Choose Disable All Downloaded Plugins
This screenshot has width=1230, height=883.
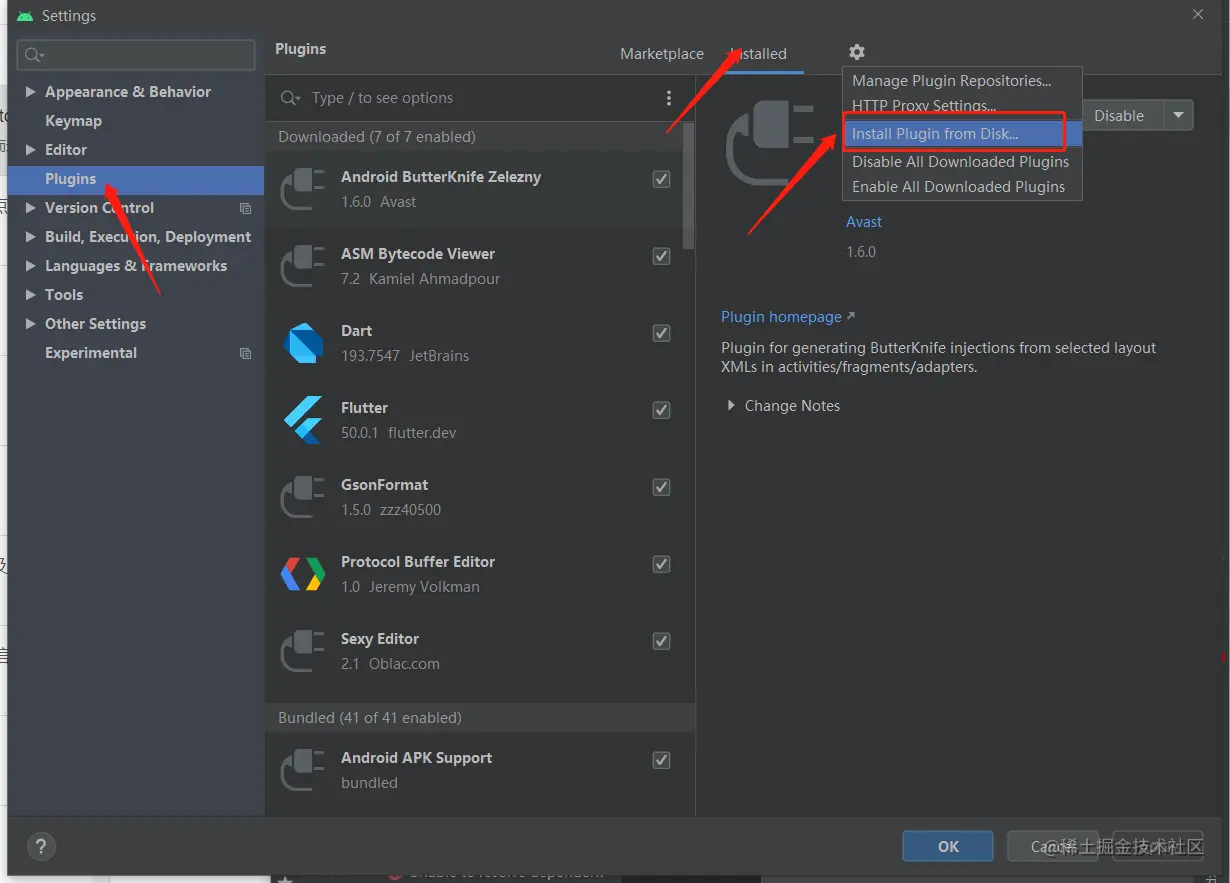click(x=962, y=162)
